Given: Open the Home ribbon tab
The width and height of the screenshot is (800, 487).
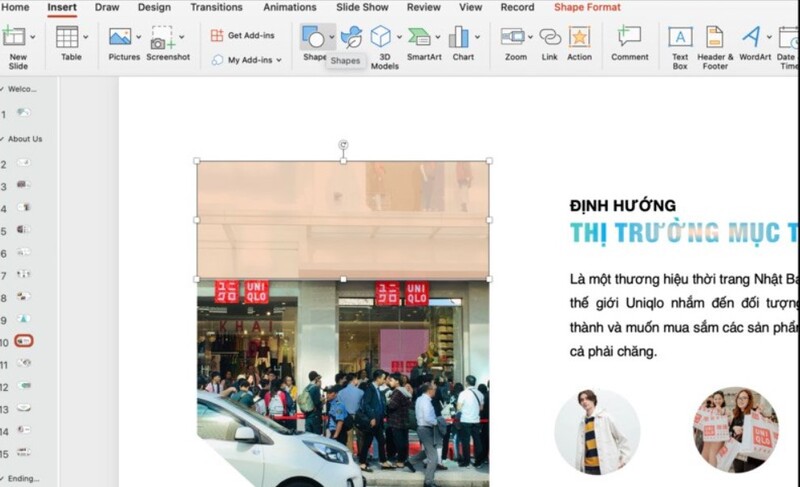Looking at the screenshot, I should [15, 7].
